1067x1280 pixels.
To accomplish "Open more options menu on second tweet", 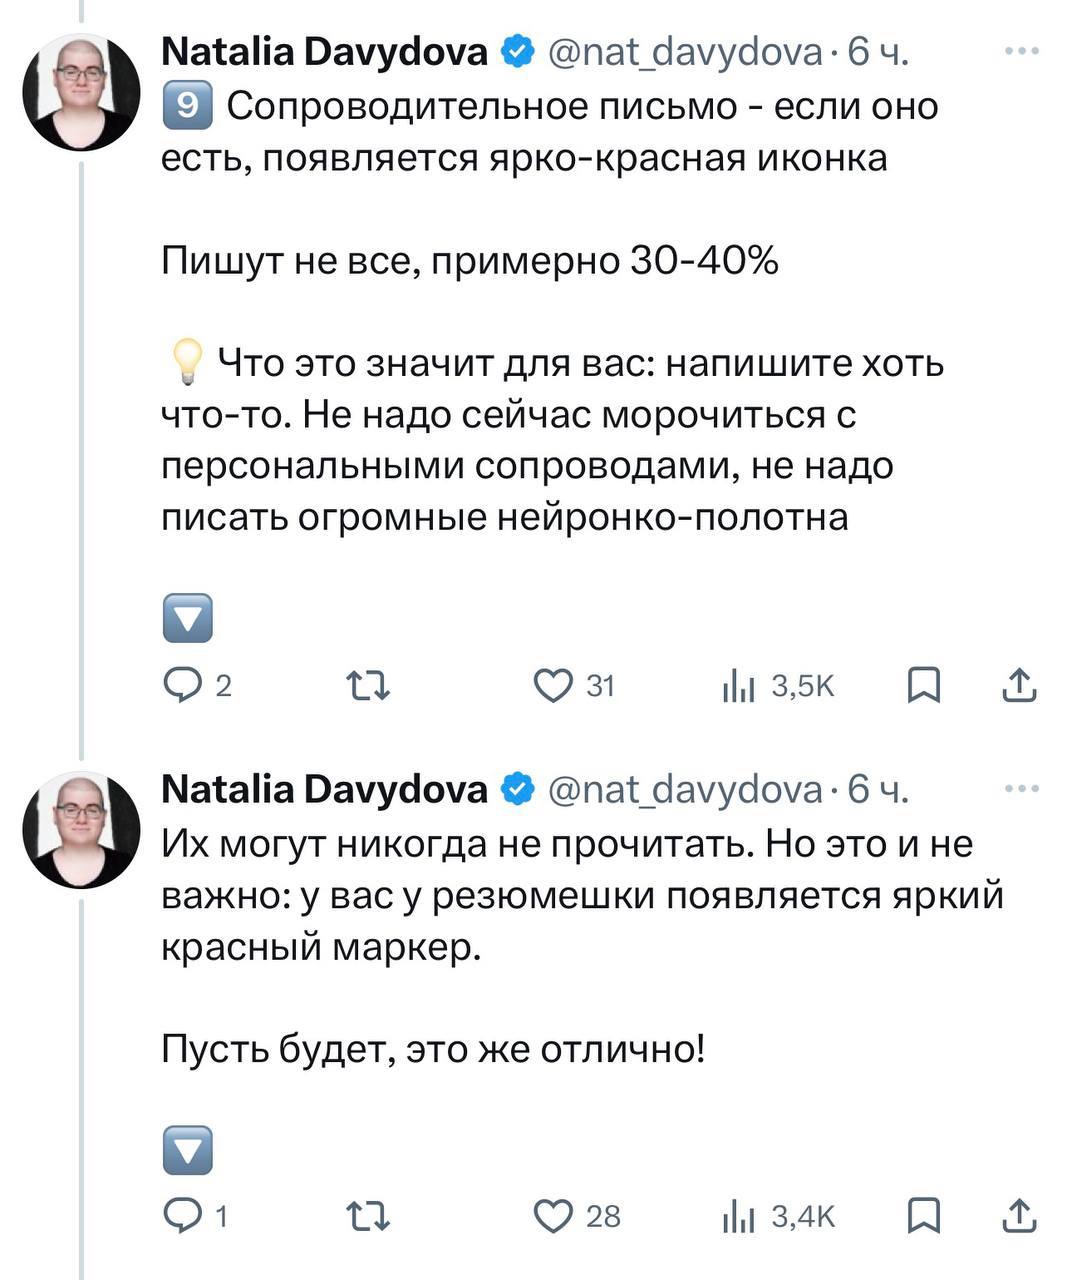I will 1021,789.
